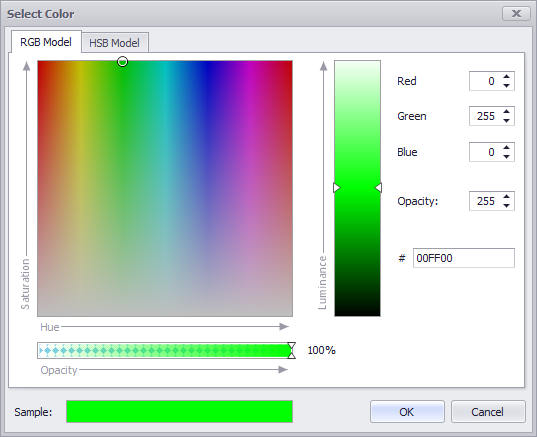
Task: Click the Luminance slider left arrow marker
Action: [x=337, y=188]
